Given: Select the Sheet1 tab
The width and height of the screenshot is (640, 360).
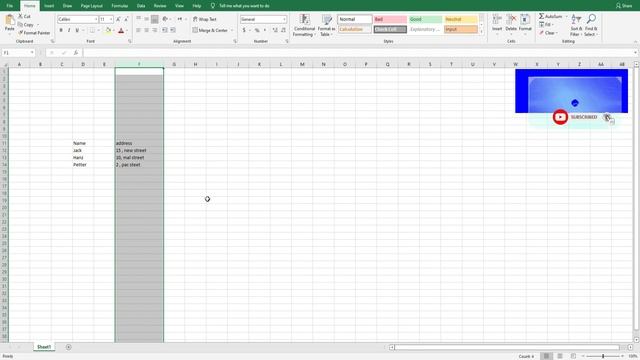Looking at the screenshot, I should coord(44,347).
